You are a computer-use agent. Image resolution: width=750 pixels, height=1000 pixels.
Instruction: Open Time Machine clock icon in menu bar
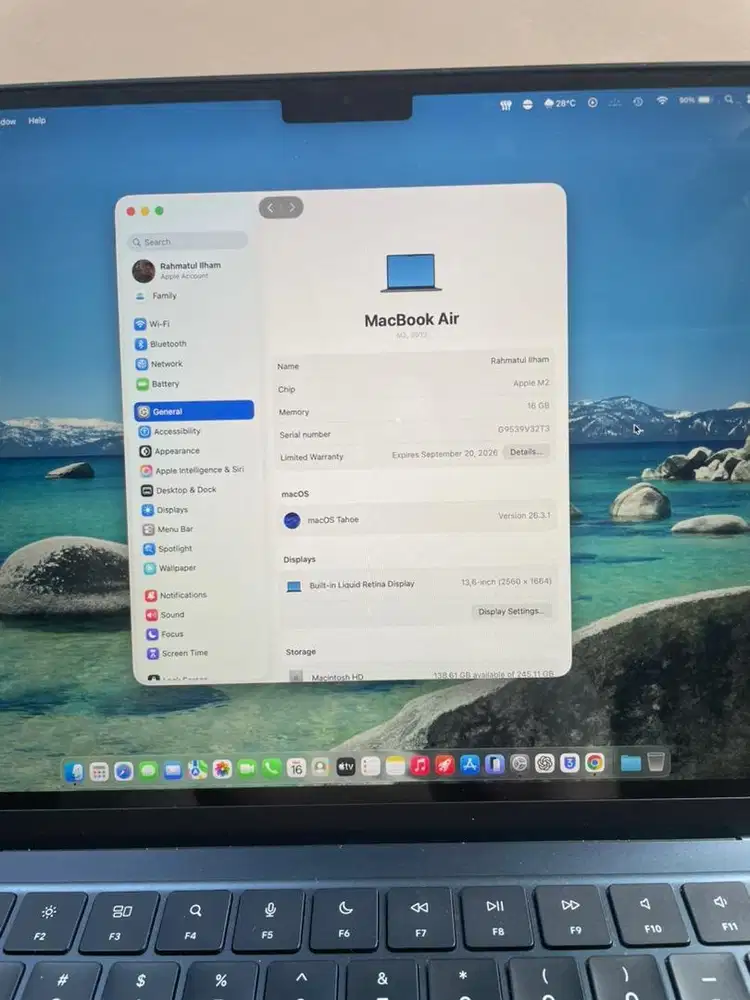pos(638,101)
